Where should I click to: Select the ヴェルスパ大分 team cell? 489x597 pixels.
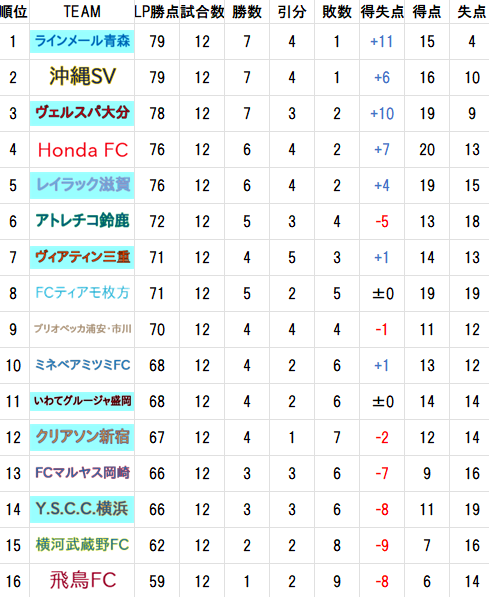click(82, 113)
